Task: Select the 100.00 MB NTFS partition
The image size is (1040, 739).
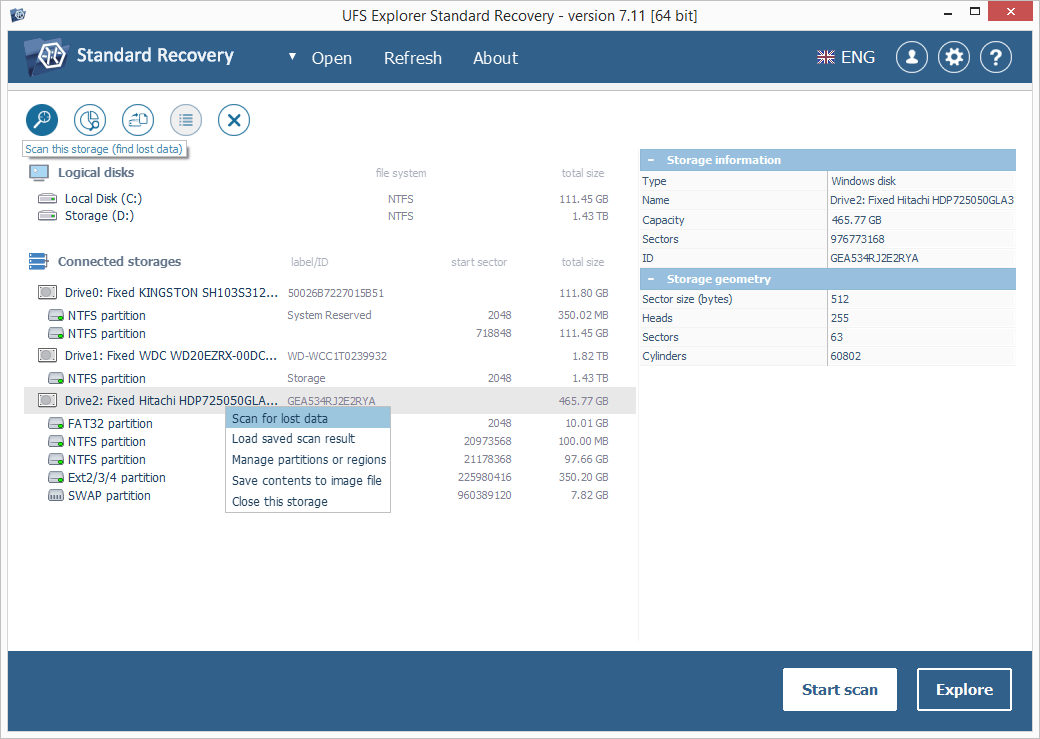Action: pos(330,442)
